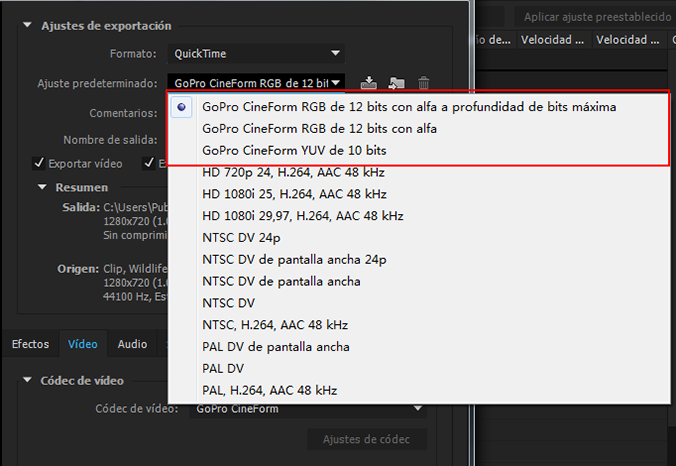The height and width of the screenshot is (466, 676).
Task: Switch to the Audio tab
Action: tap(132, 344)
